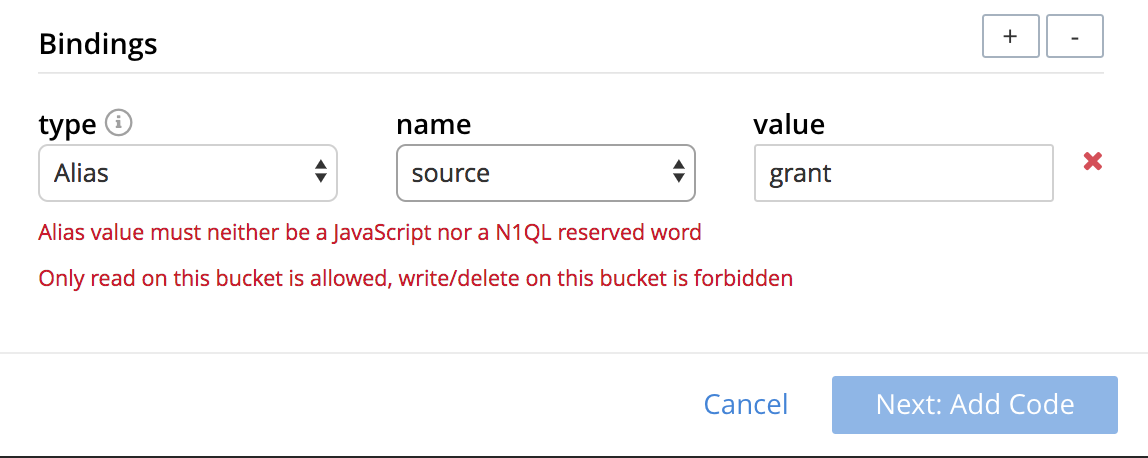
Task: Click the type column label
Action: 67,124
